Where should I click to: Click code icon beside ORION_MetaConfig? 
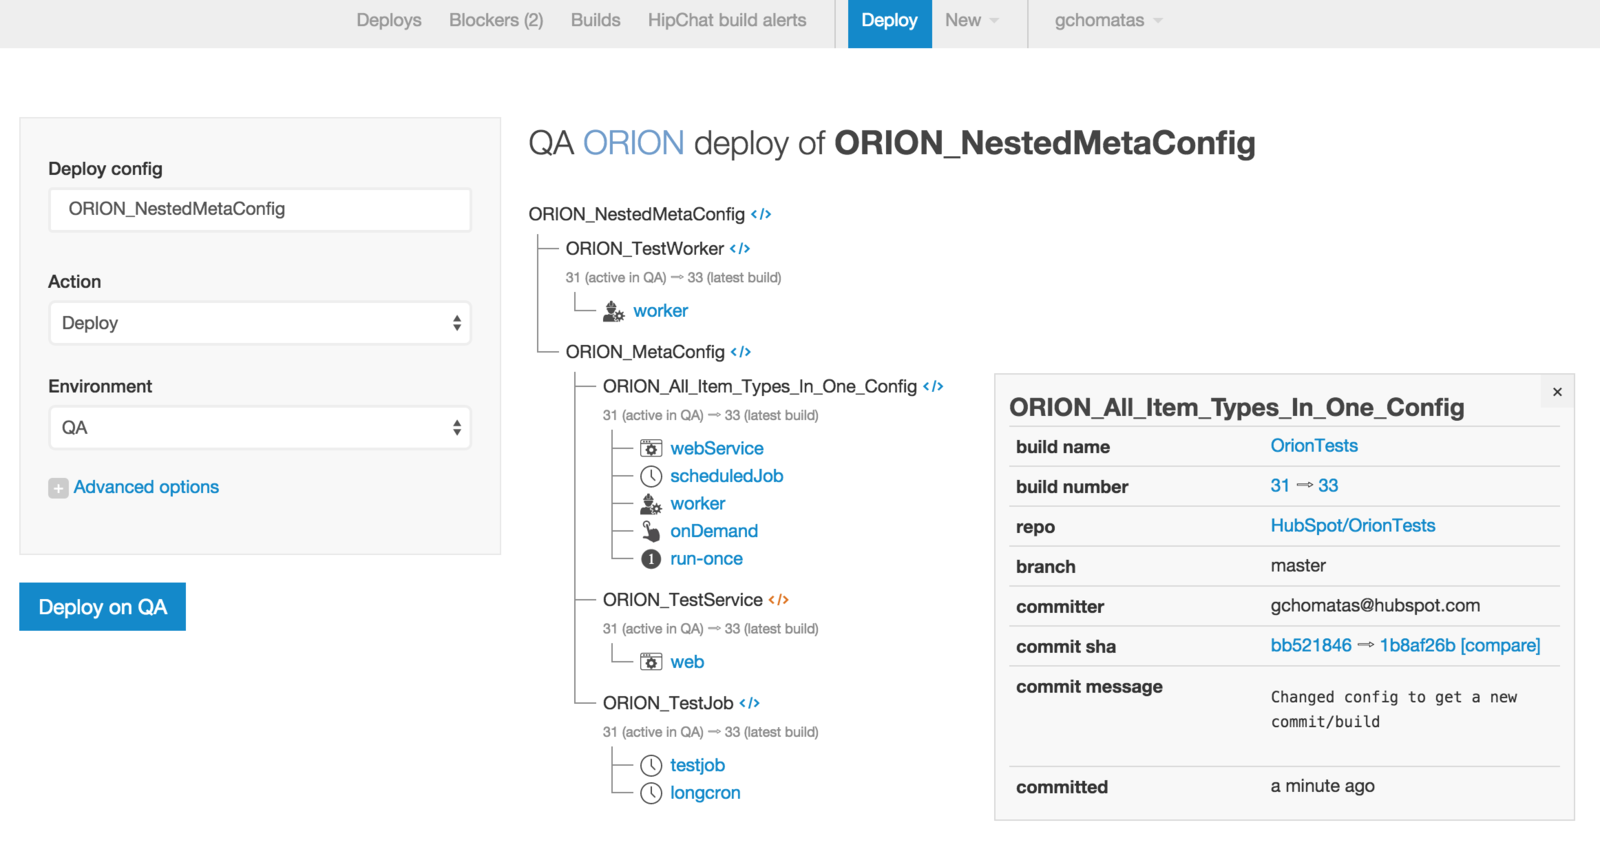click(x=741, y=352)
